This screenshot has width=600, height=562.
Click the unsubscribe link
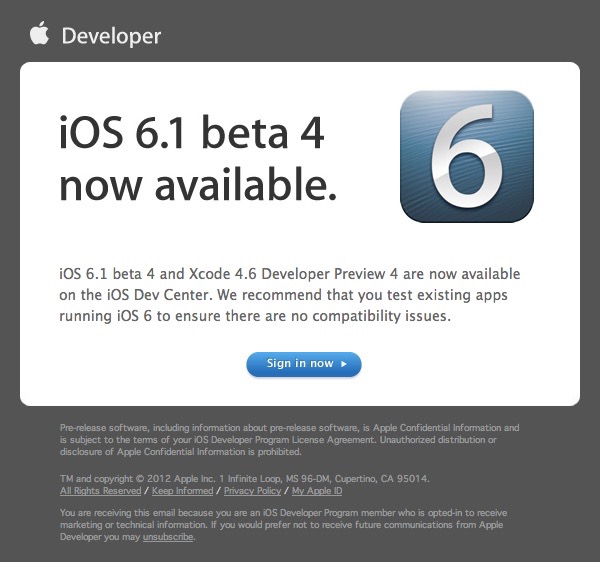168,537
